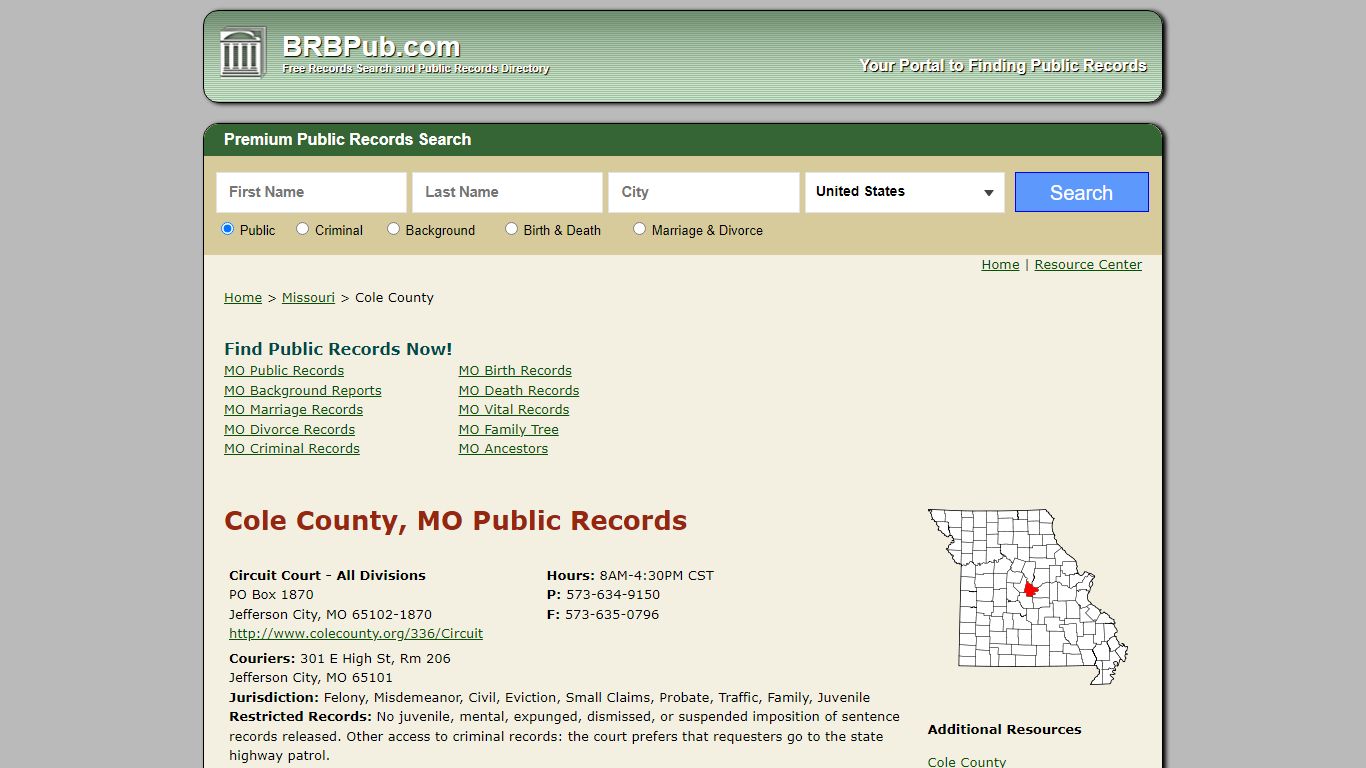Open MO Public Records link

coord(284,371)
